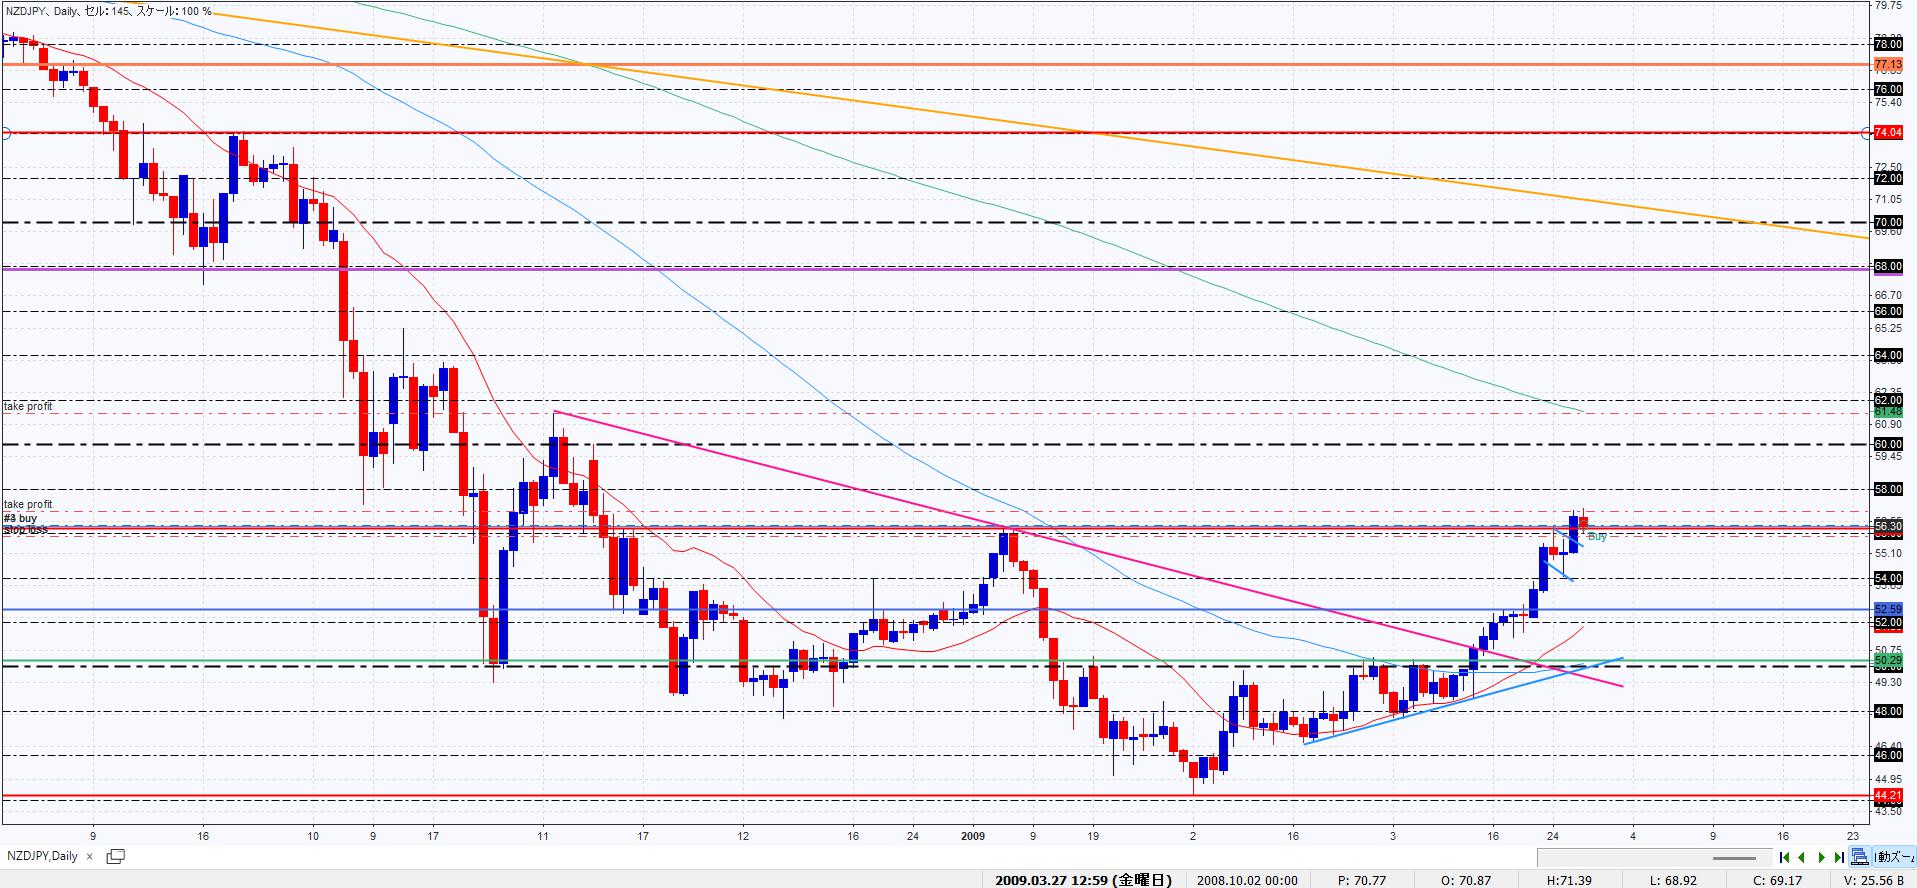Select the NZDJPY,Daily chart tab
Viewport: 1917px width, 888px height.
pyautogui.click(x=43, y=857)
